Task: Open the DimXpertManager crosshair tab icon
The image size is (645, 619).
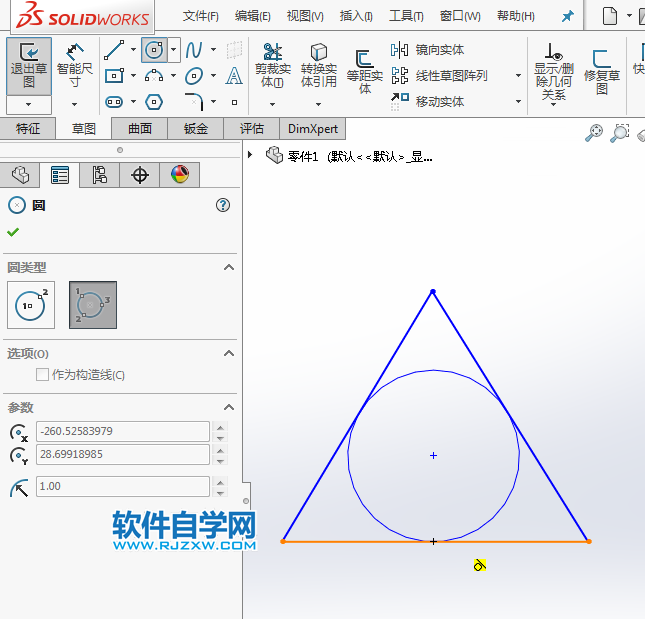Action: pos(139,175)
